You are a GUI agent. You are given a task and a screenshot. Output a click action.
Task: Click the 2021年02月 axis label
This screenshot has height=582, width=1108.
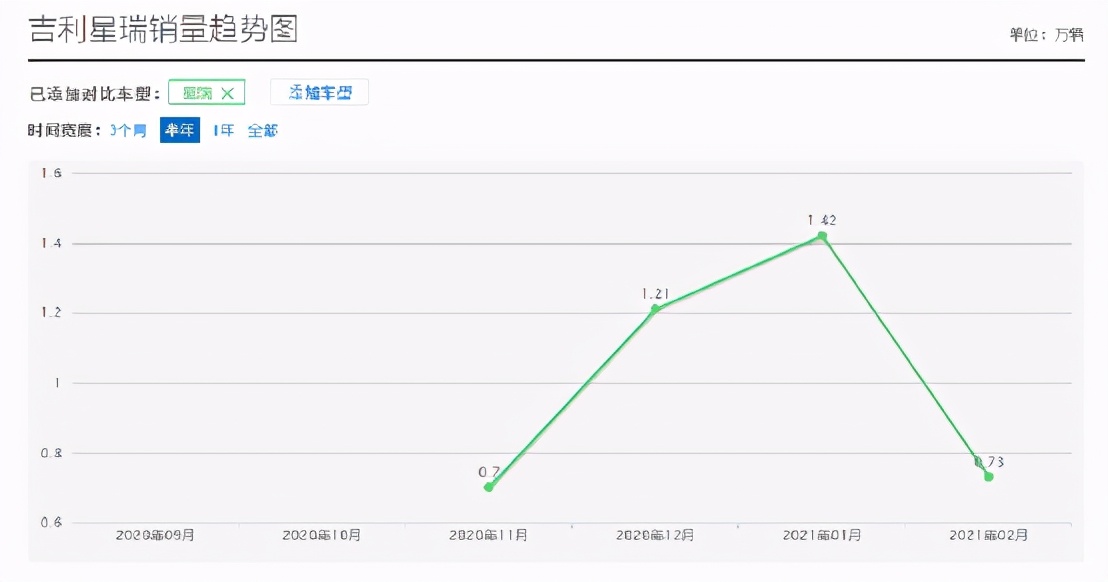pyautogui.click(x=989, y=535)
